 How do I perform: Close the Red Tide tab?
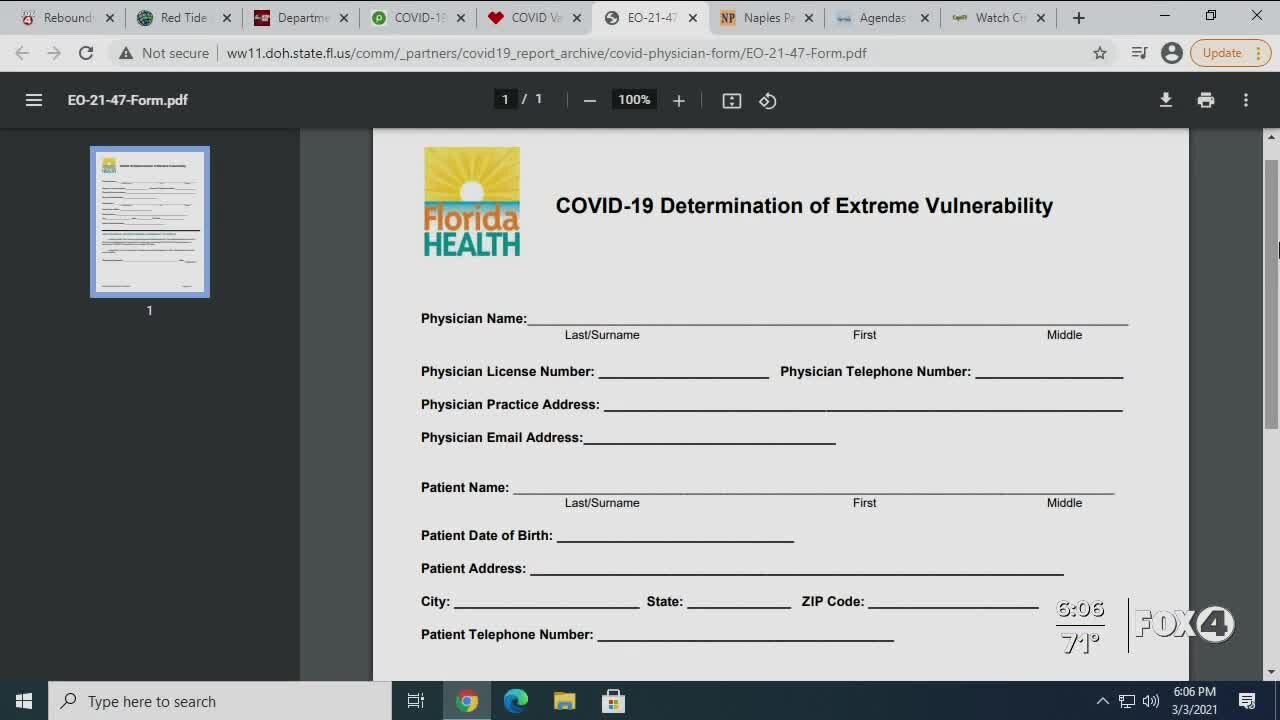point(226,18)
